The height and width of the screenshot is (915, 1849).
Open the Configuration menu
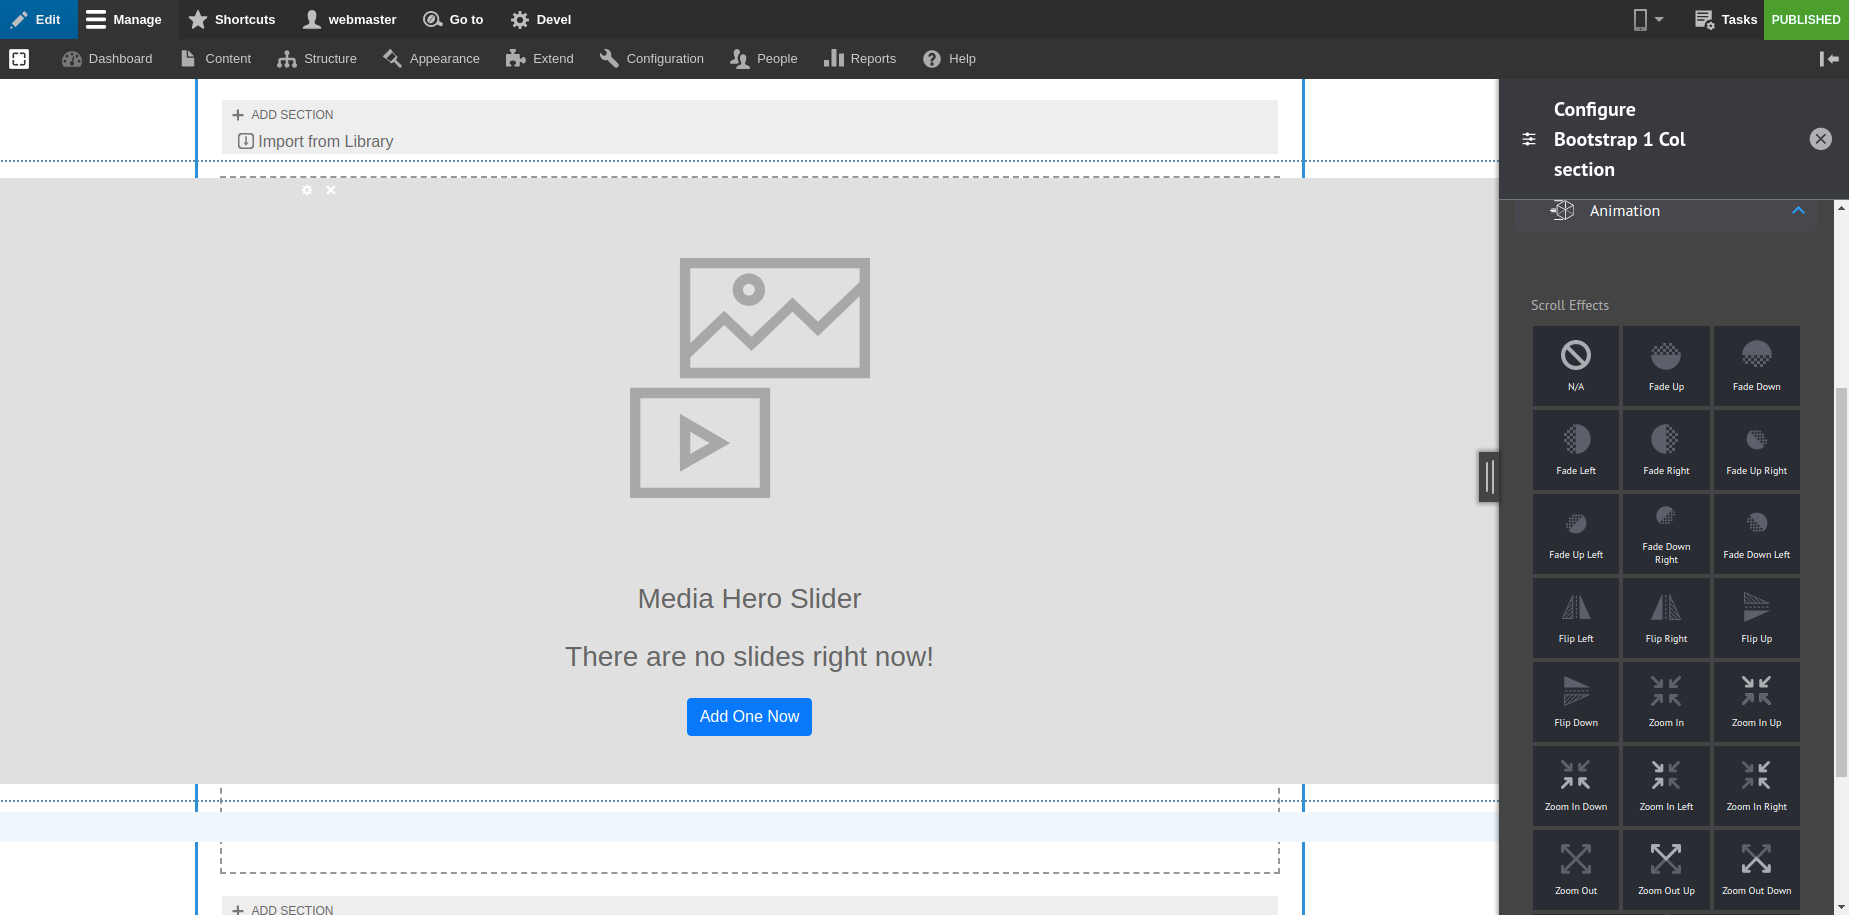(x=651, y=58)
